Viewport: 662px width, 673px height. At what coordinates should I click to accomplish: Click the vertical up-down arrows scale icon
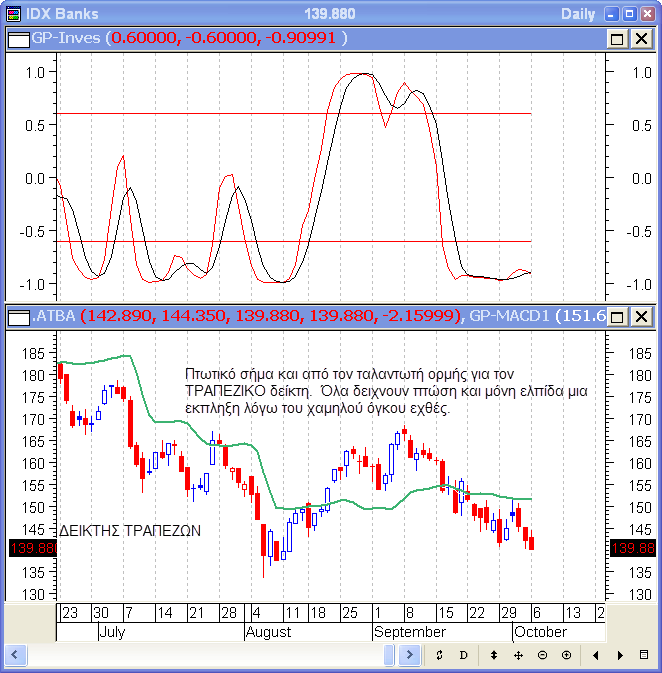point(493,655)
